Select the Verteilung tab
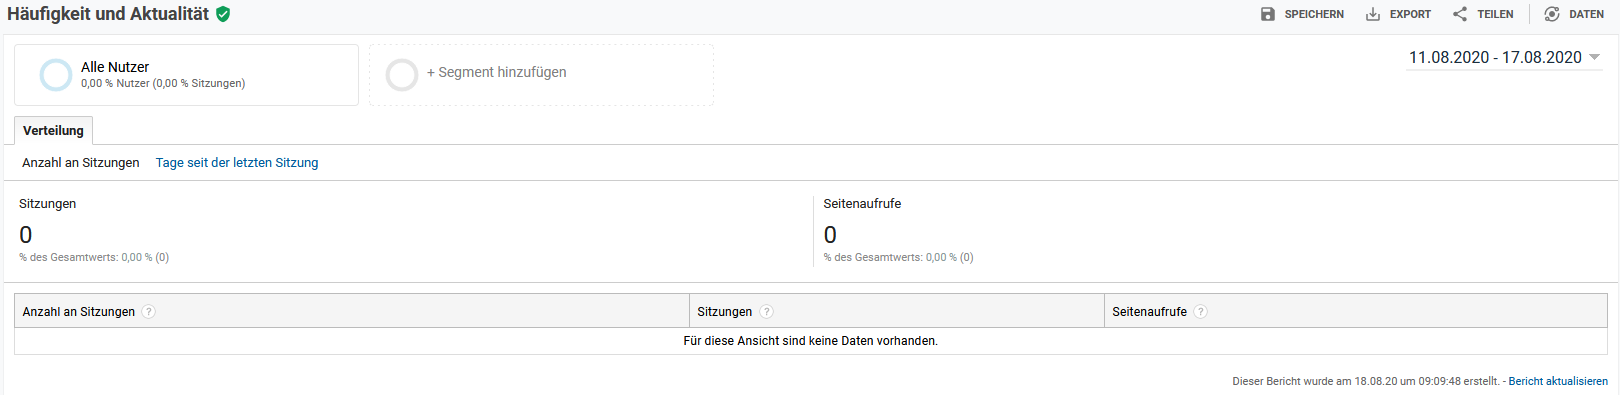Screen dimensions: 1620x395 [53, 131]
